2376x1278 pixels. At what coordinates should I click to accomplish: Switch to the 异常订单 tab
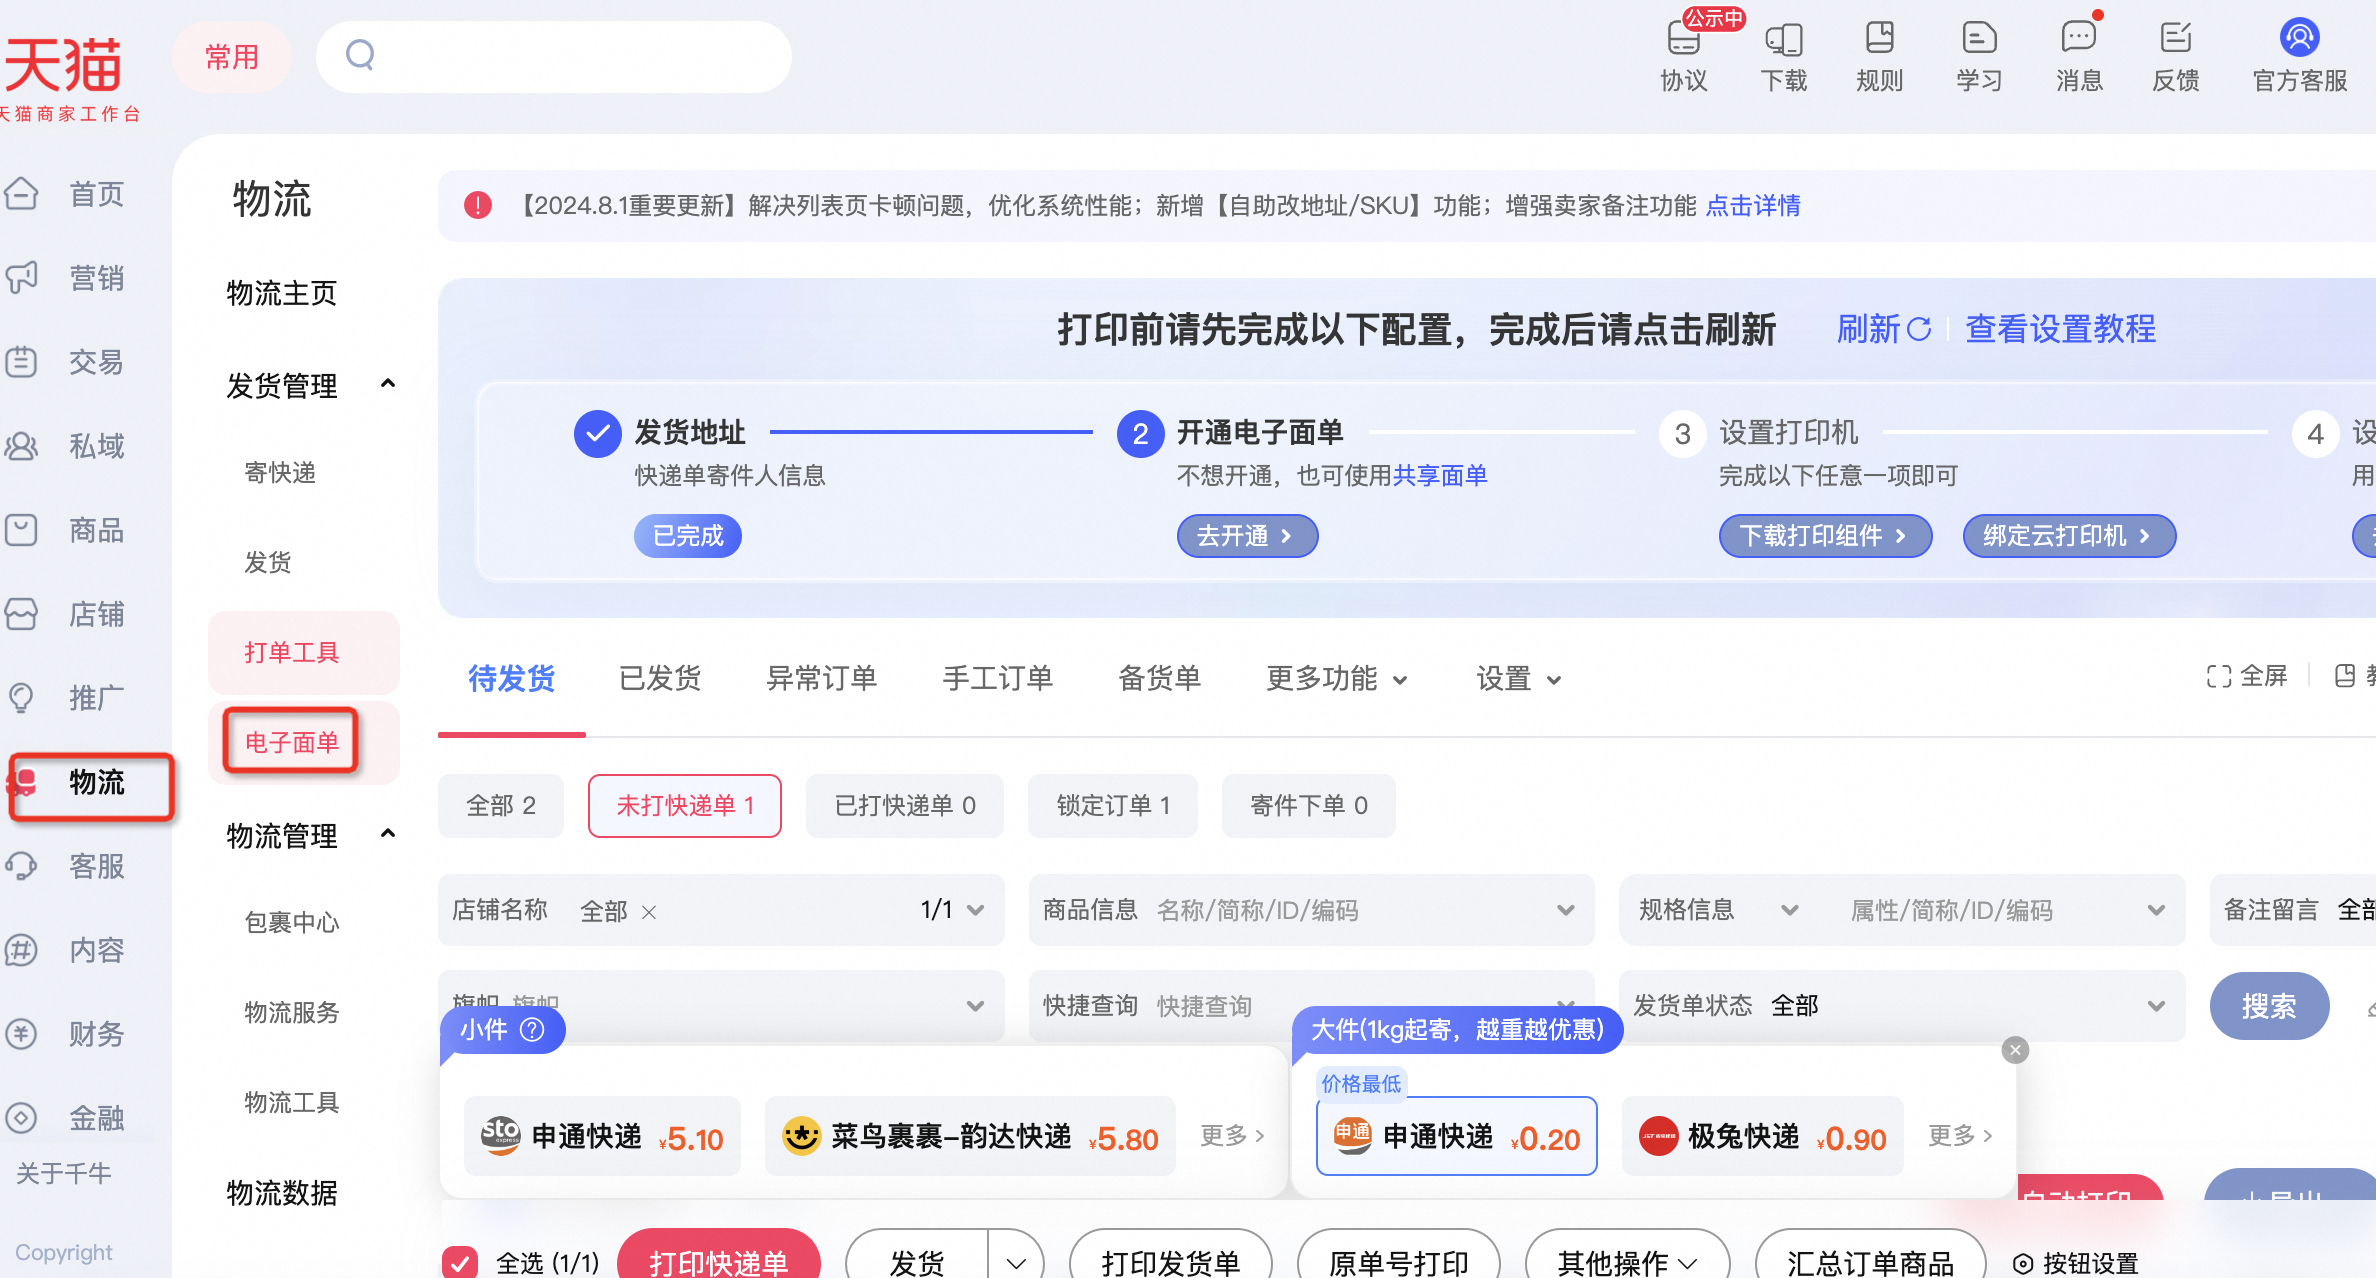coord(821,679)
